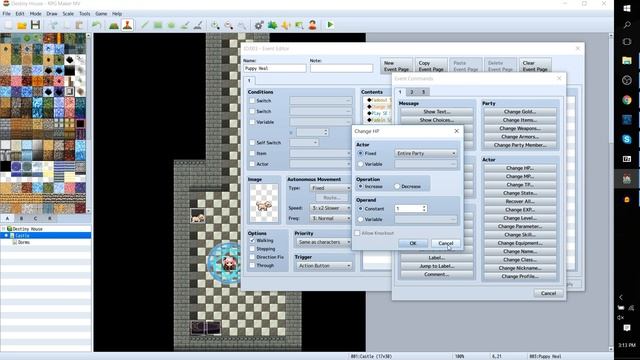Open the Database with gears icon

[259, 25]
